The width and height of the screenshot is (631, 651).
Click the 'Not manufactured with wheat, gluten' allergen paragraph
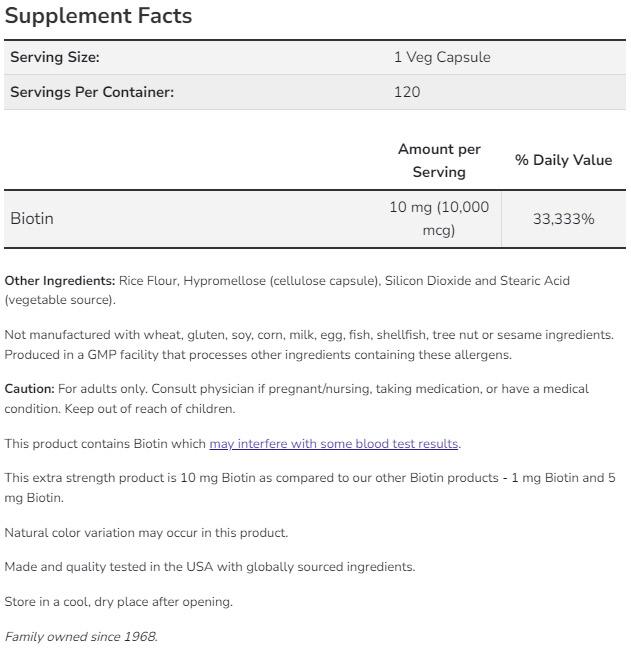(x=308, y=345)
